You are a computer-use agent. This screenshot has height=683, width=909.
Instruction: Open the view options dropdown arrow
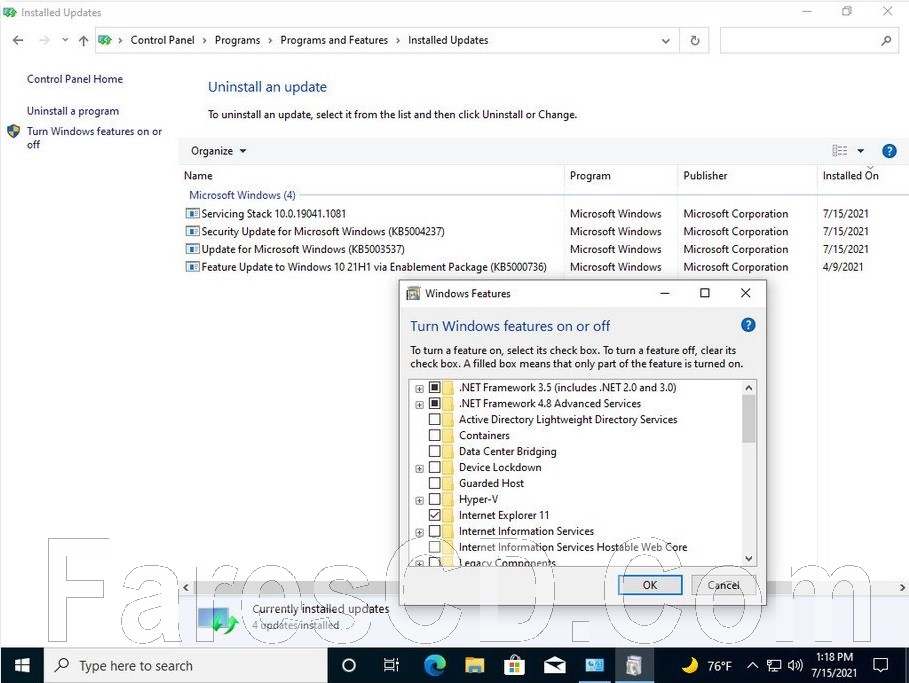(861, 151)
